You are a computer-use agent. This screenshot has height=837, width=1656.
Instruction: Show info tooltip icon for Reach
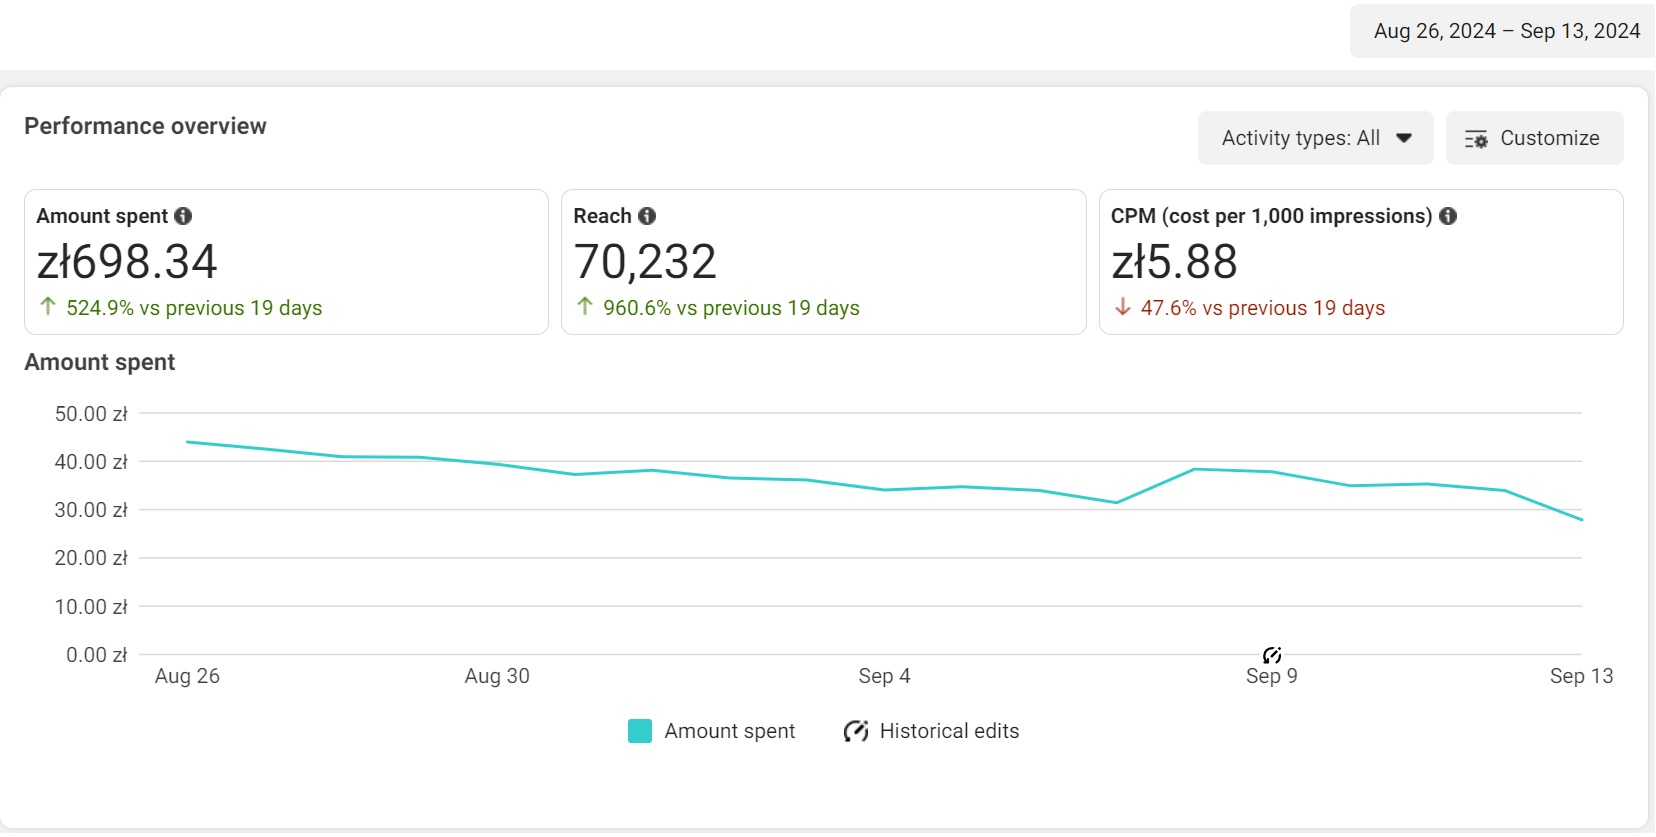pyautogui.click(x=647, y=216)
